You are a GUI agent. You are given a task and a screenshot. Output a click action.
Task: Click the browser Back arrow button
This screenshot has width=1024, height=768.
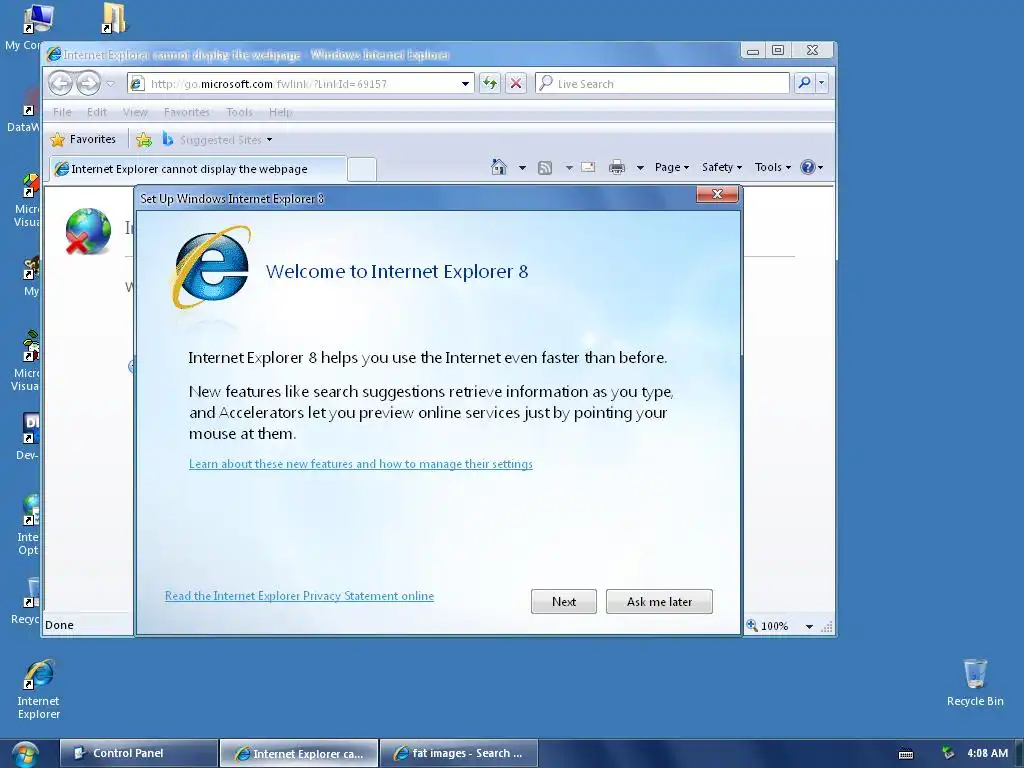(61, 84)
